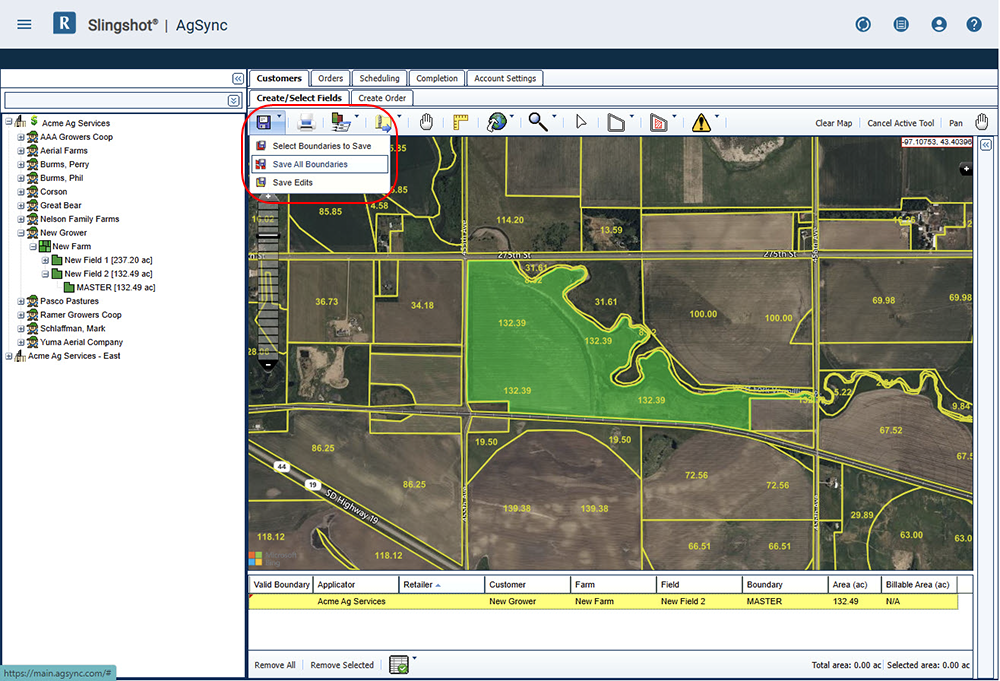Click the Remove All button

tap(275, 665)
